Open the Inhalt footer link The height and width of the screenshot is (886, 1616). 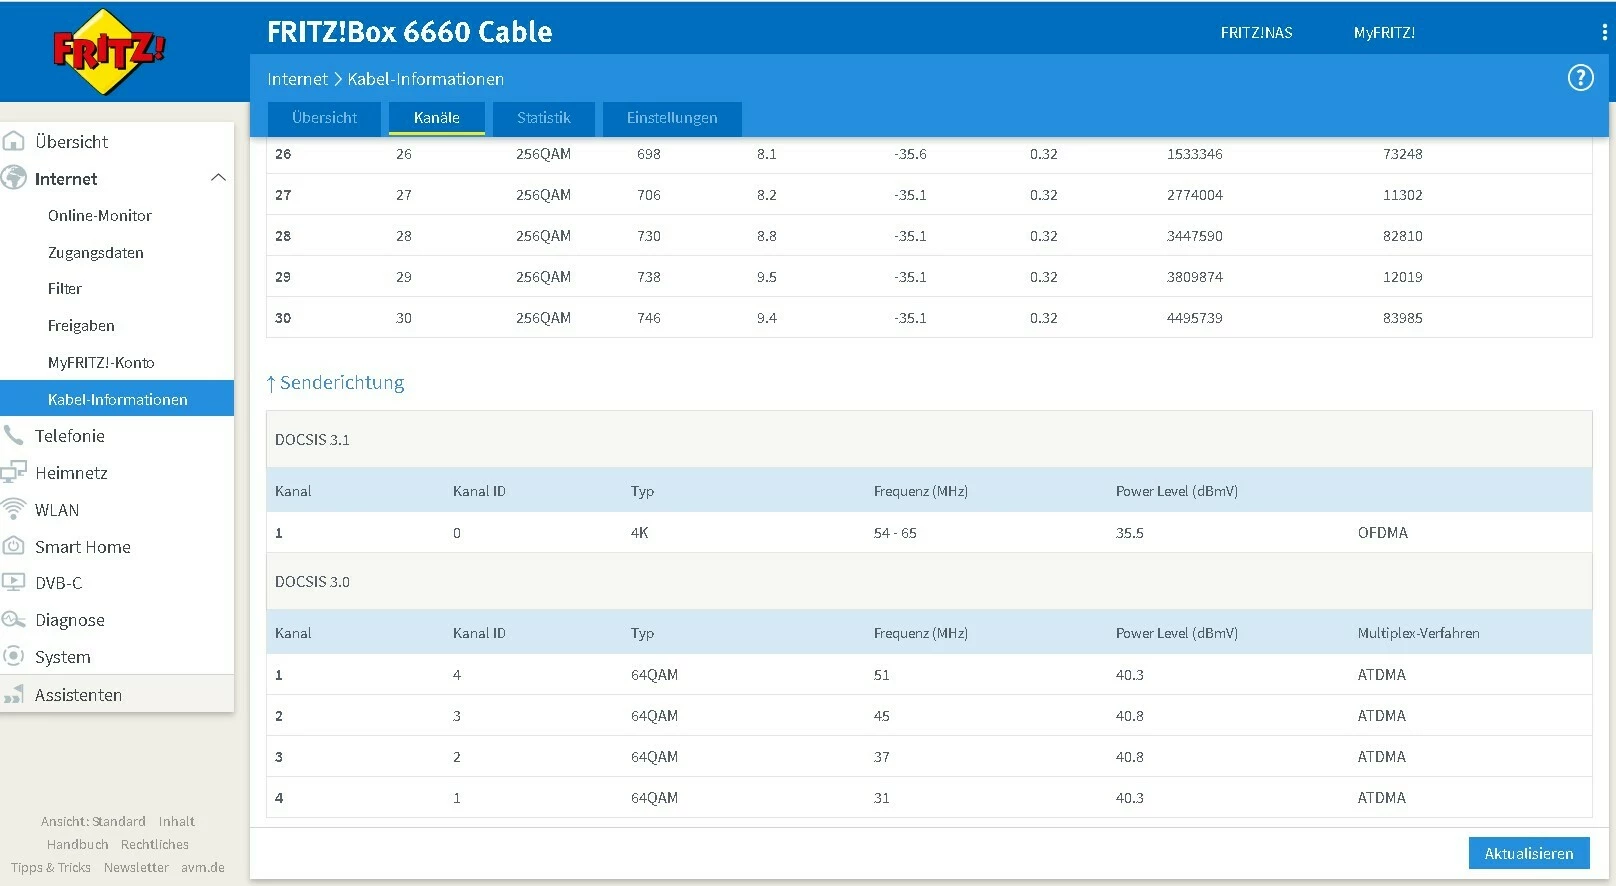click(177, 821)
